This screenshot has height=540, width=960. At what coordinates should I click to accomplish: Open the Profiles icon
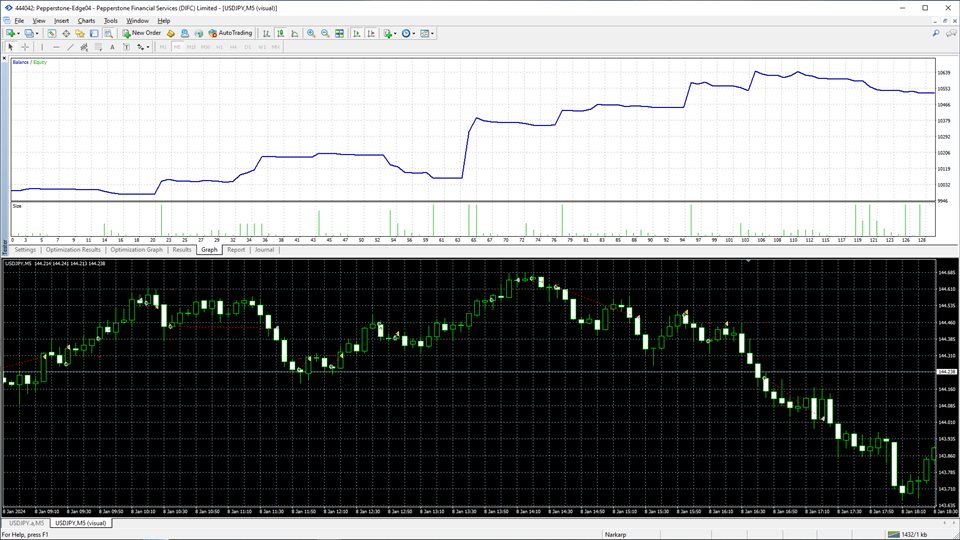click(29, 33)
